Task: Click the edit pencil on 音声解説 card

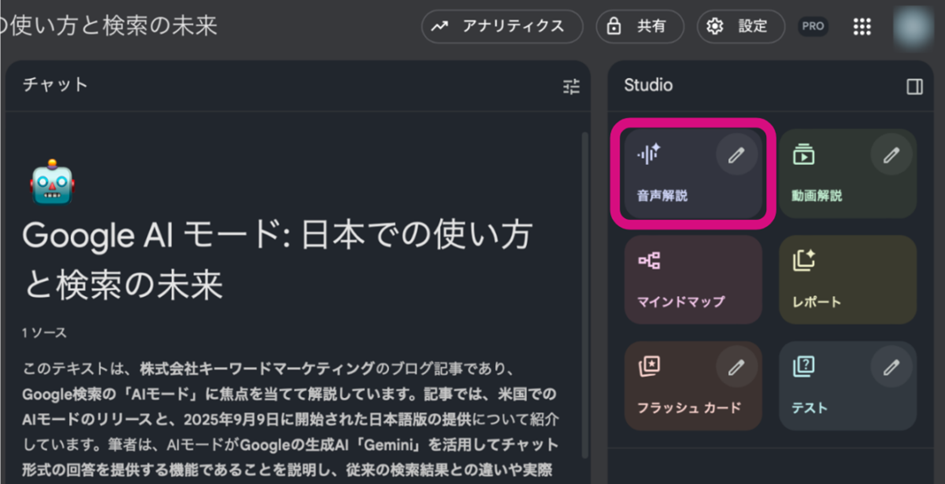Action: (736, 155)
